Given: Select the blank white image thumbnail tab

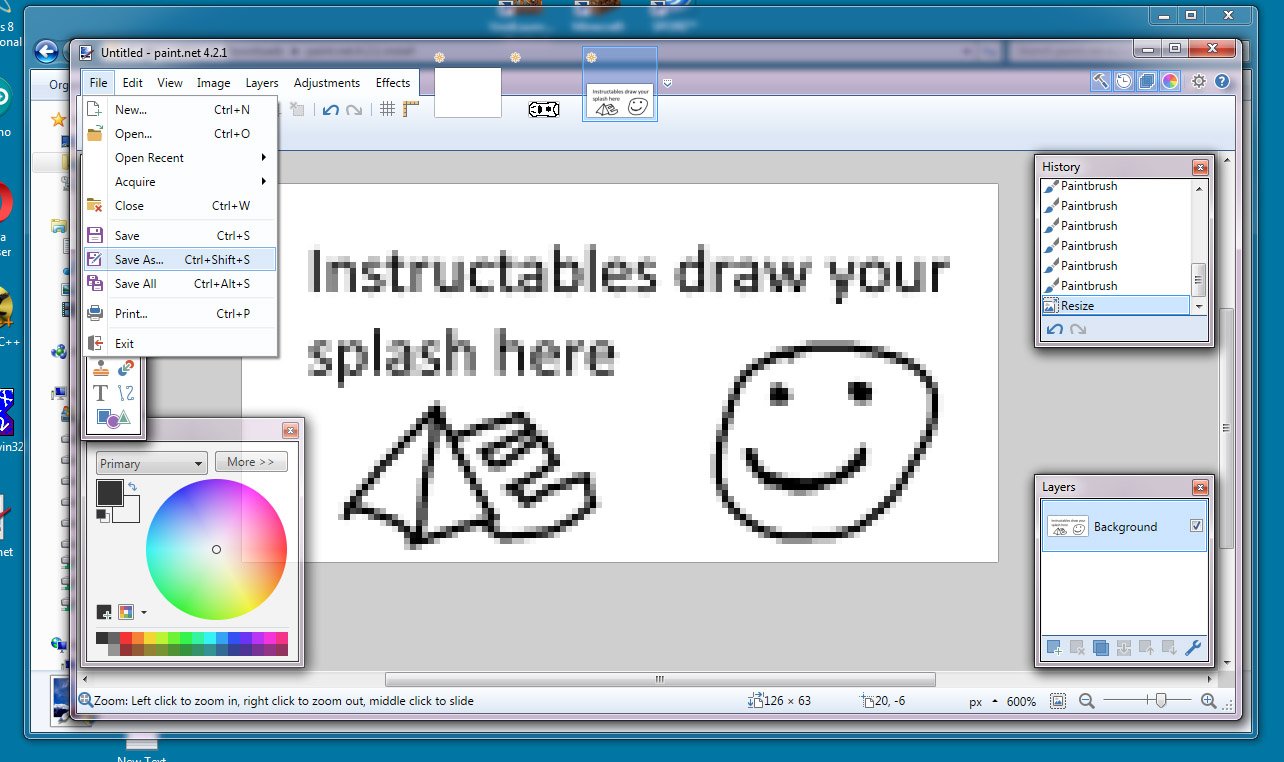Looking at the screenshot, I should coord(468,92).
